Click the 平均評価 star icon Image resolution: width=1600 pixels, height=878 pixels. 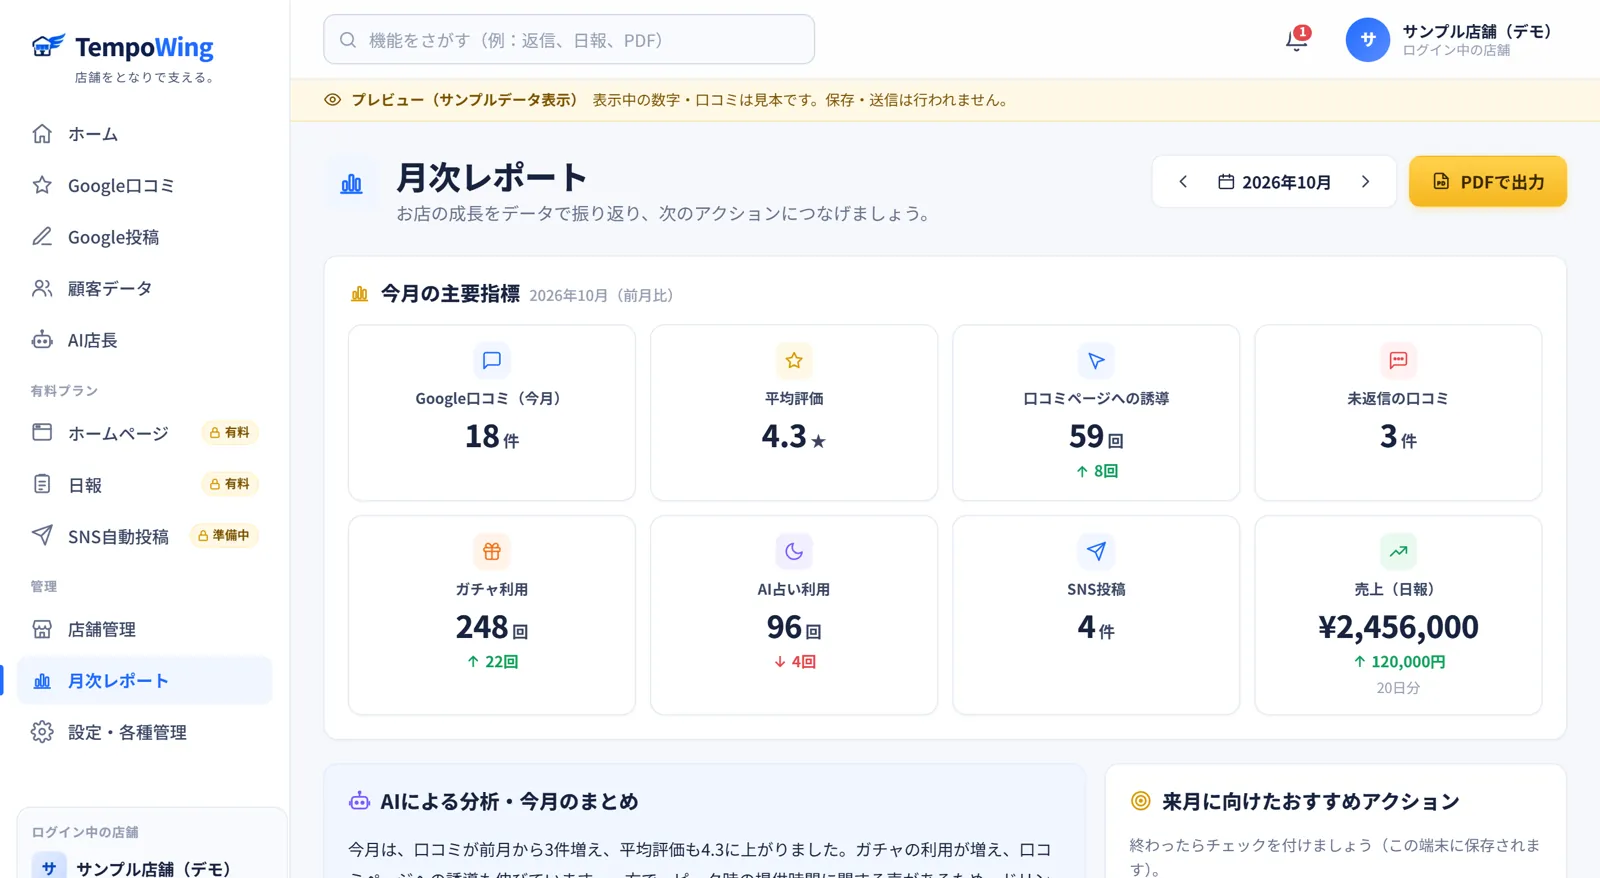[794, 360]
